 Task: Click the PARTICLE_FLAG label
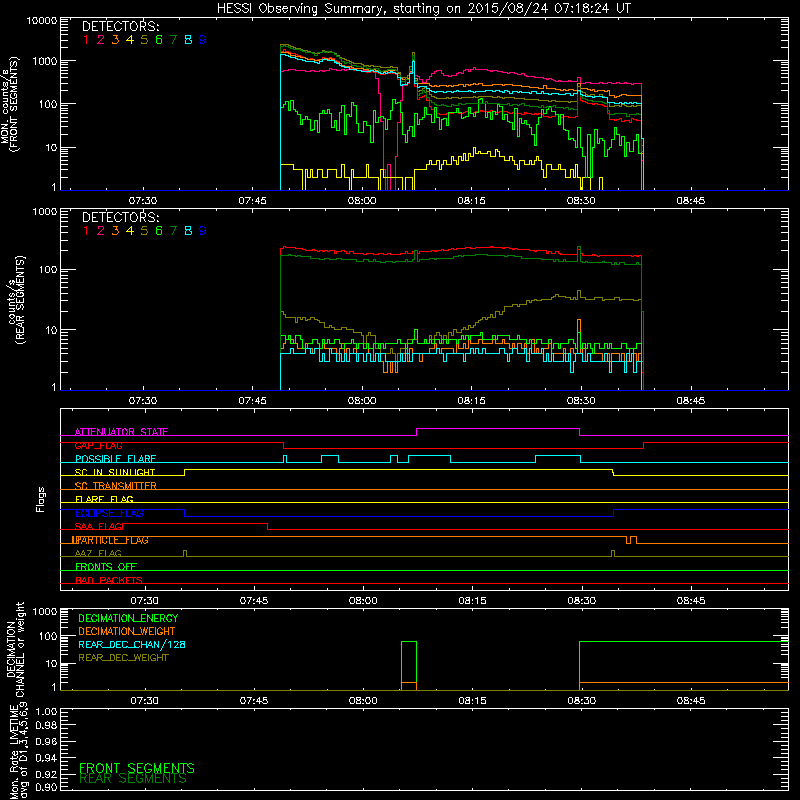(x=111, y=540)
